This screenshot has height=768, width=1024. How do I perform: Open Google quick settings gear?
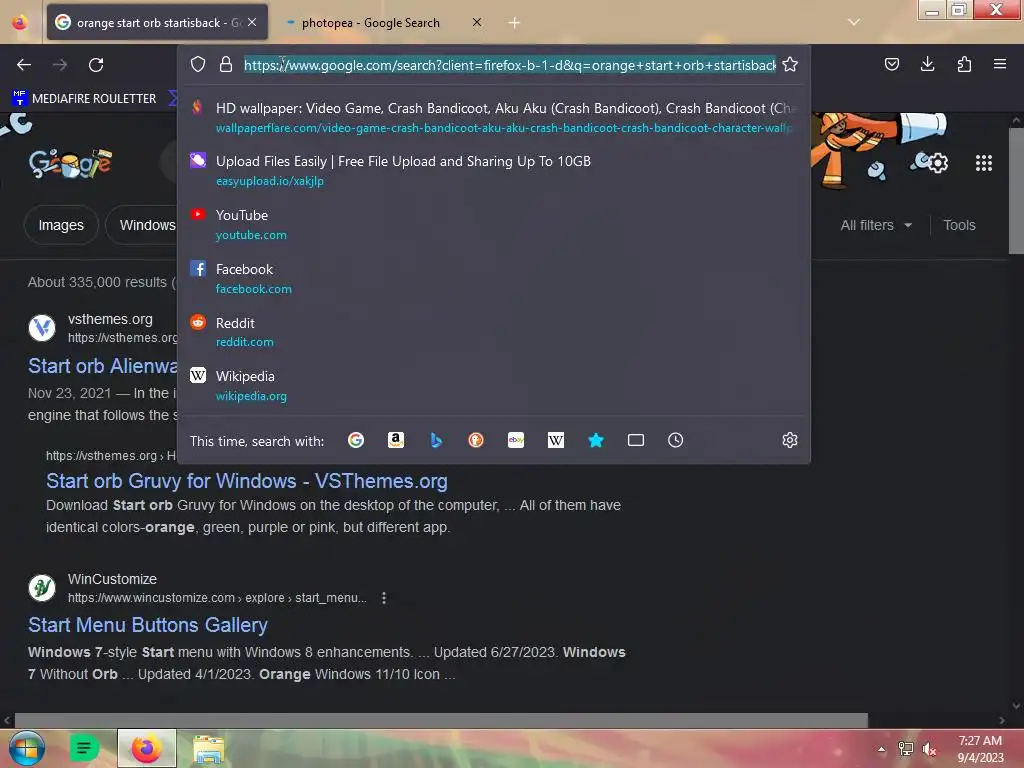(x=938, y=163)
